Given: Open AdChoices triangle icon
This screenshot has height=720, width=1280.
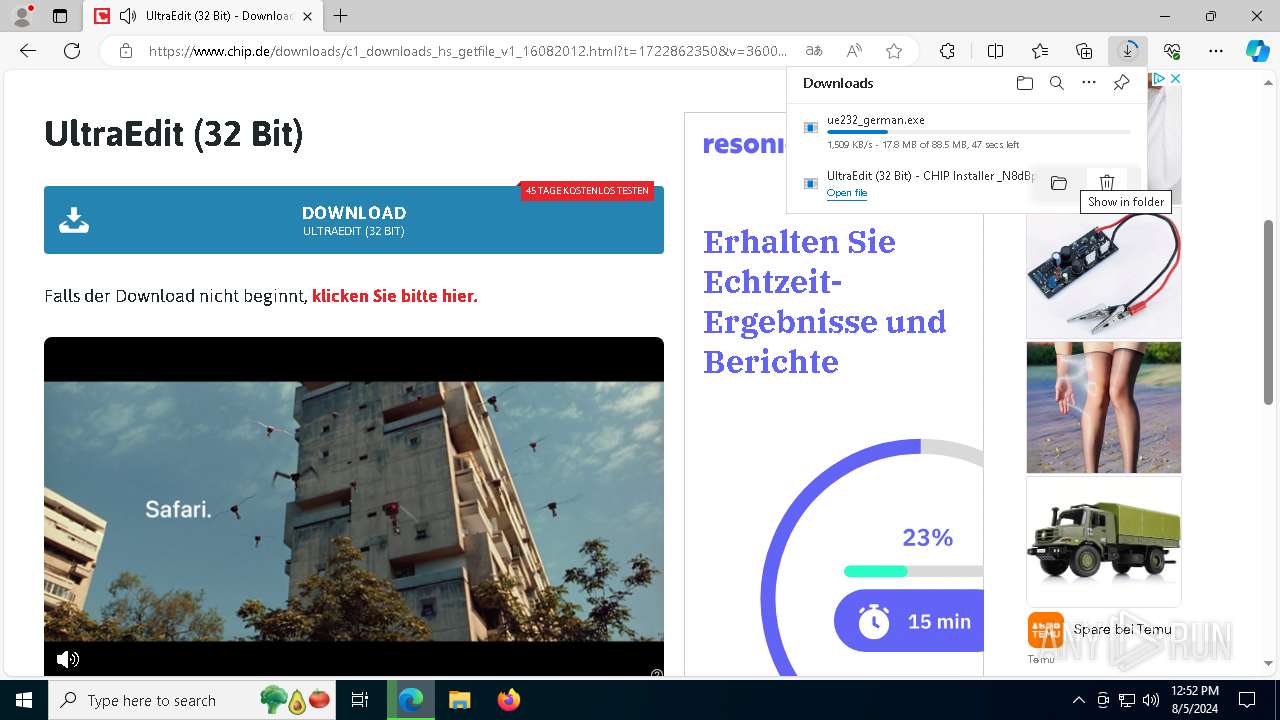Looking at the screenshot, I should [1160, 78].
